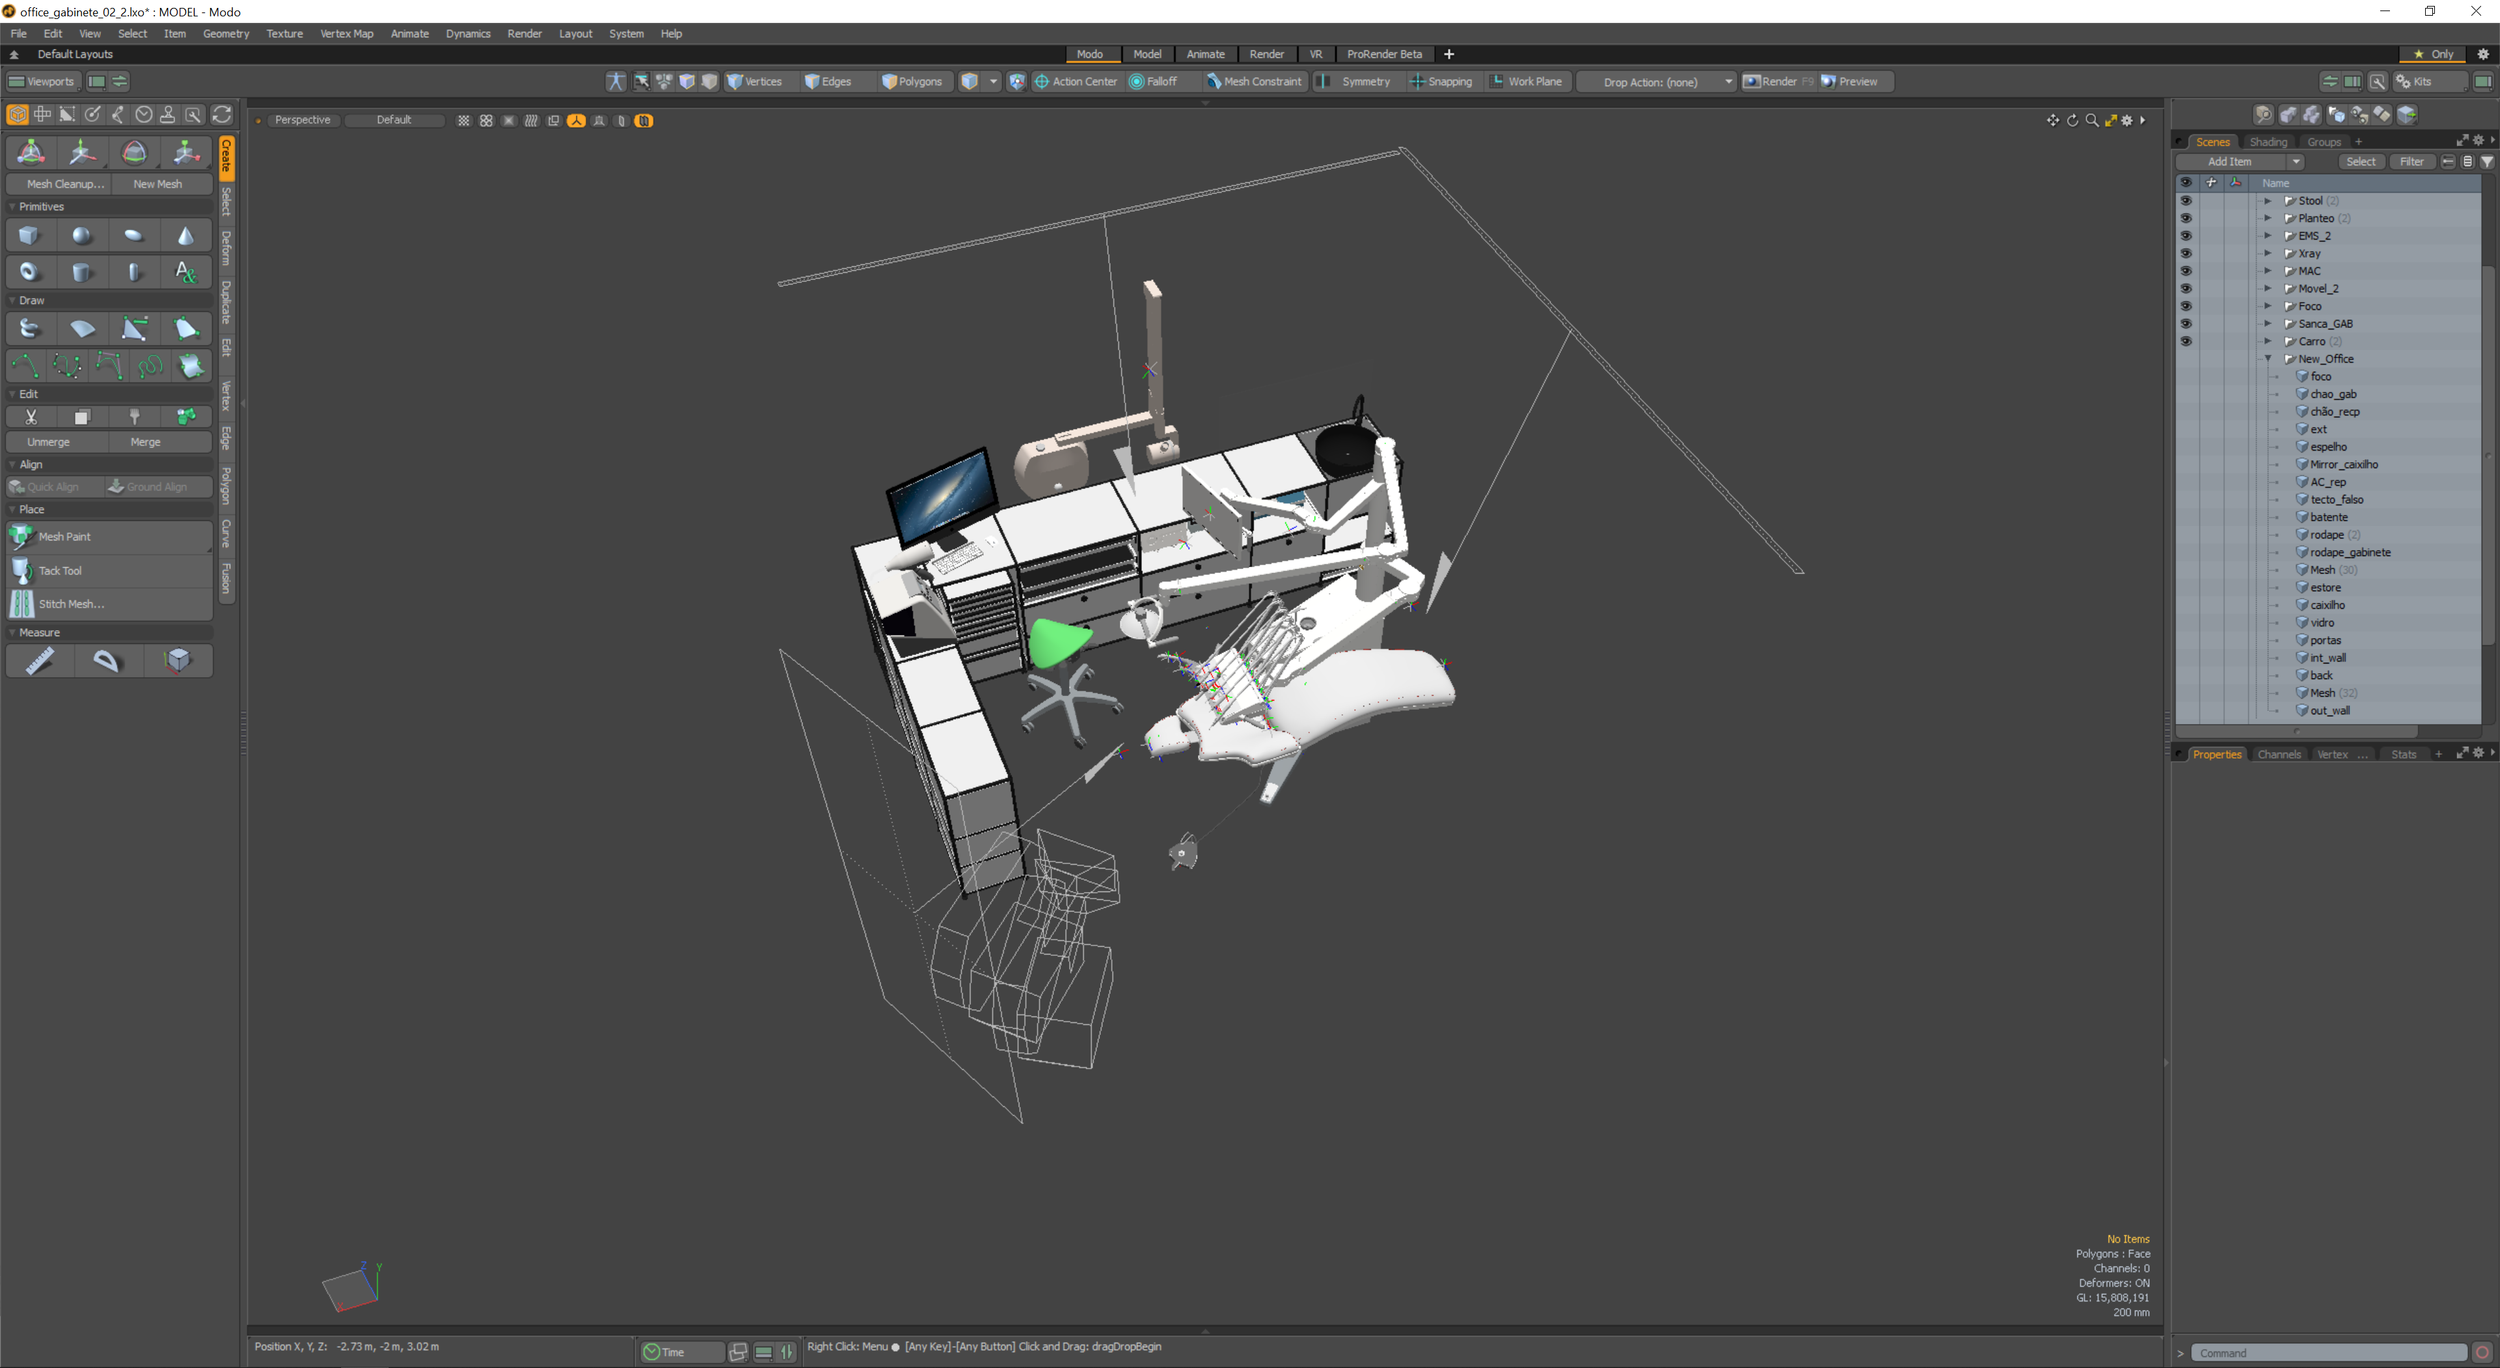2500x1368 pixels.
Task: Collapse the New_Office group
Action: coord(2267,359)
